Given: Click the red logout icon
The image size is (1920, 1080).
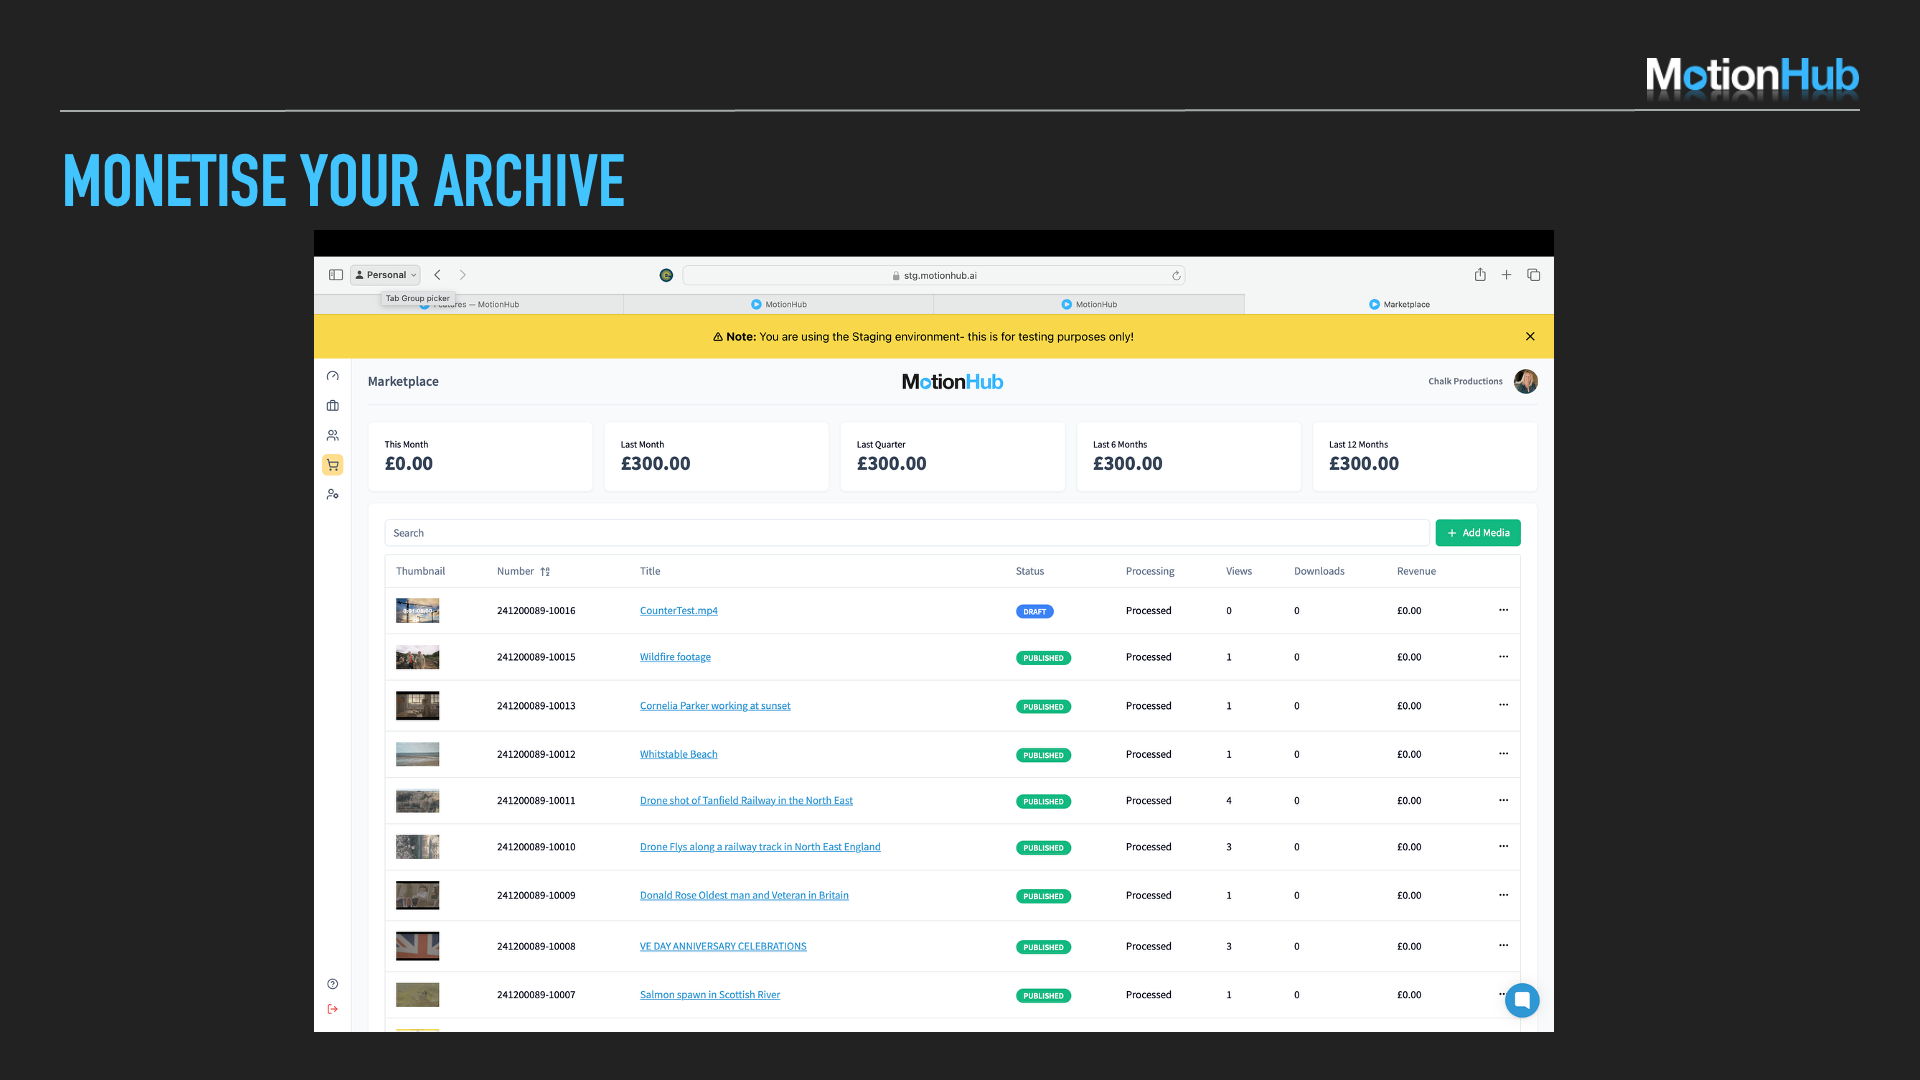Looking at the screenshot, I should 333,1009.
